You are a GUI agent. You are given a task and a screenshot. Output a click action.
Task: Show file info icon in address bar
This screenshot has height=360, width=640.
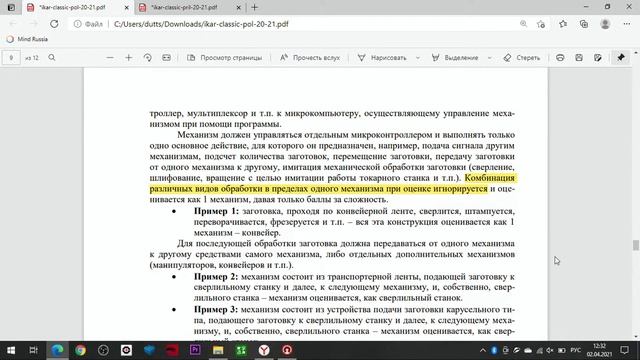click(x=77, y=24)
